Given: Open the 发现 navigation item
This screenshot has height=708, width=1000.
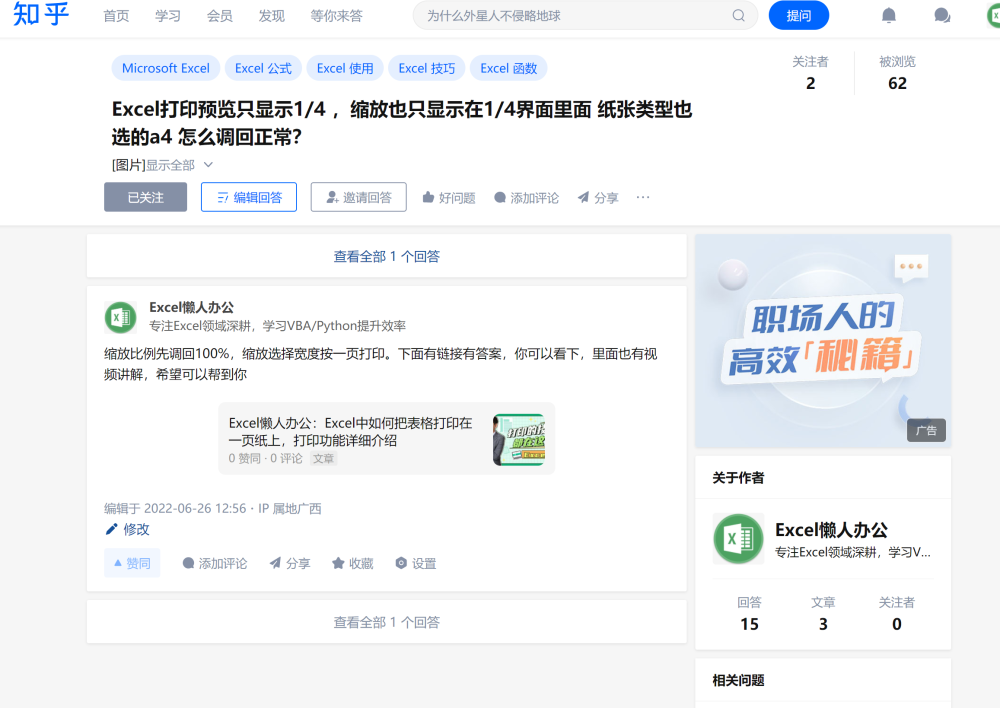Looking at the screenshot, I should click(x=271, y=16).
